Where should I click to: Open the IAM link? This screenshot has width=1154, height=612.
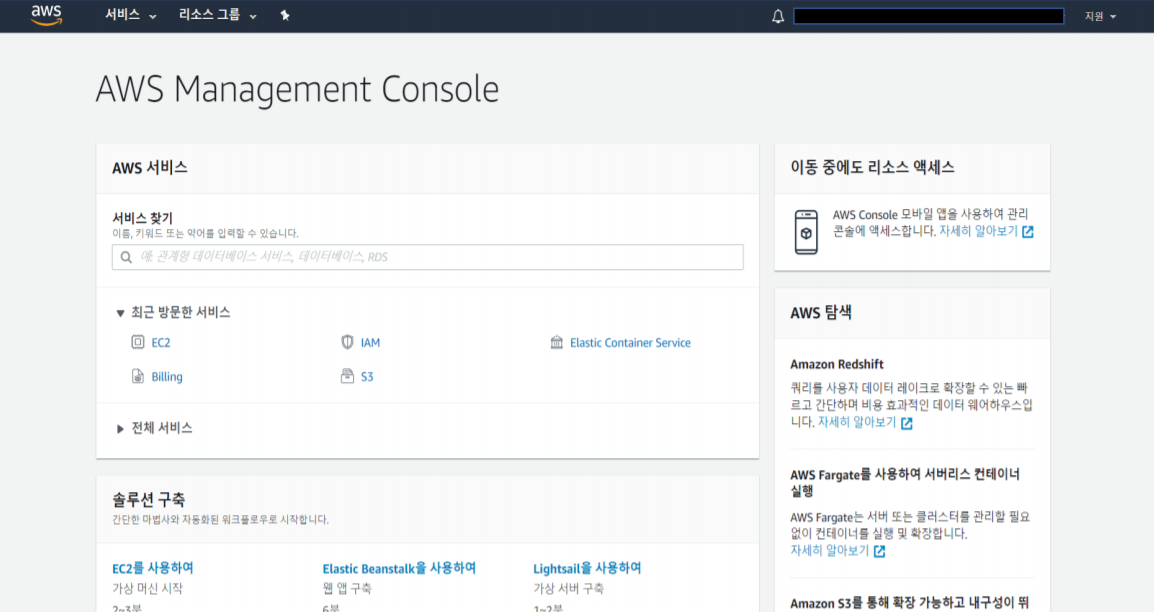[x=370, y=343]
